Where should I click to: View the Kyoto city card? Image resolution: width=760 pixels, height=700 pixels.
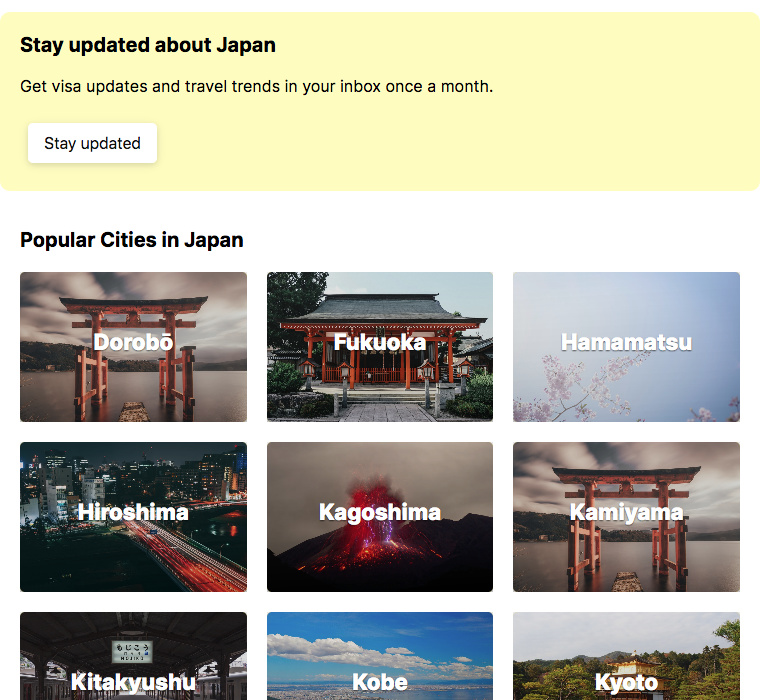626,656
